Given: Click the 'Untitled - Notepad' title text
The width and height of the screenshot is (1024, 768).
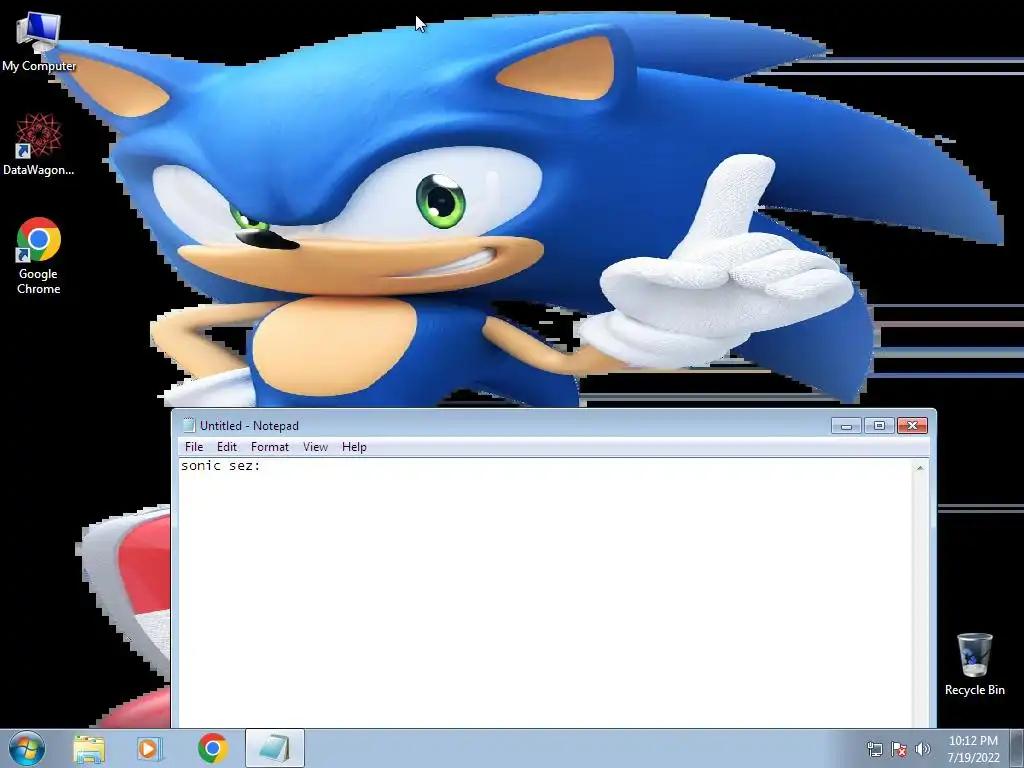Looking at the screenshot, I should tap(249, 426).
